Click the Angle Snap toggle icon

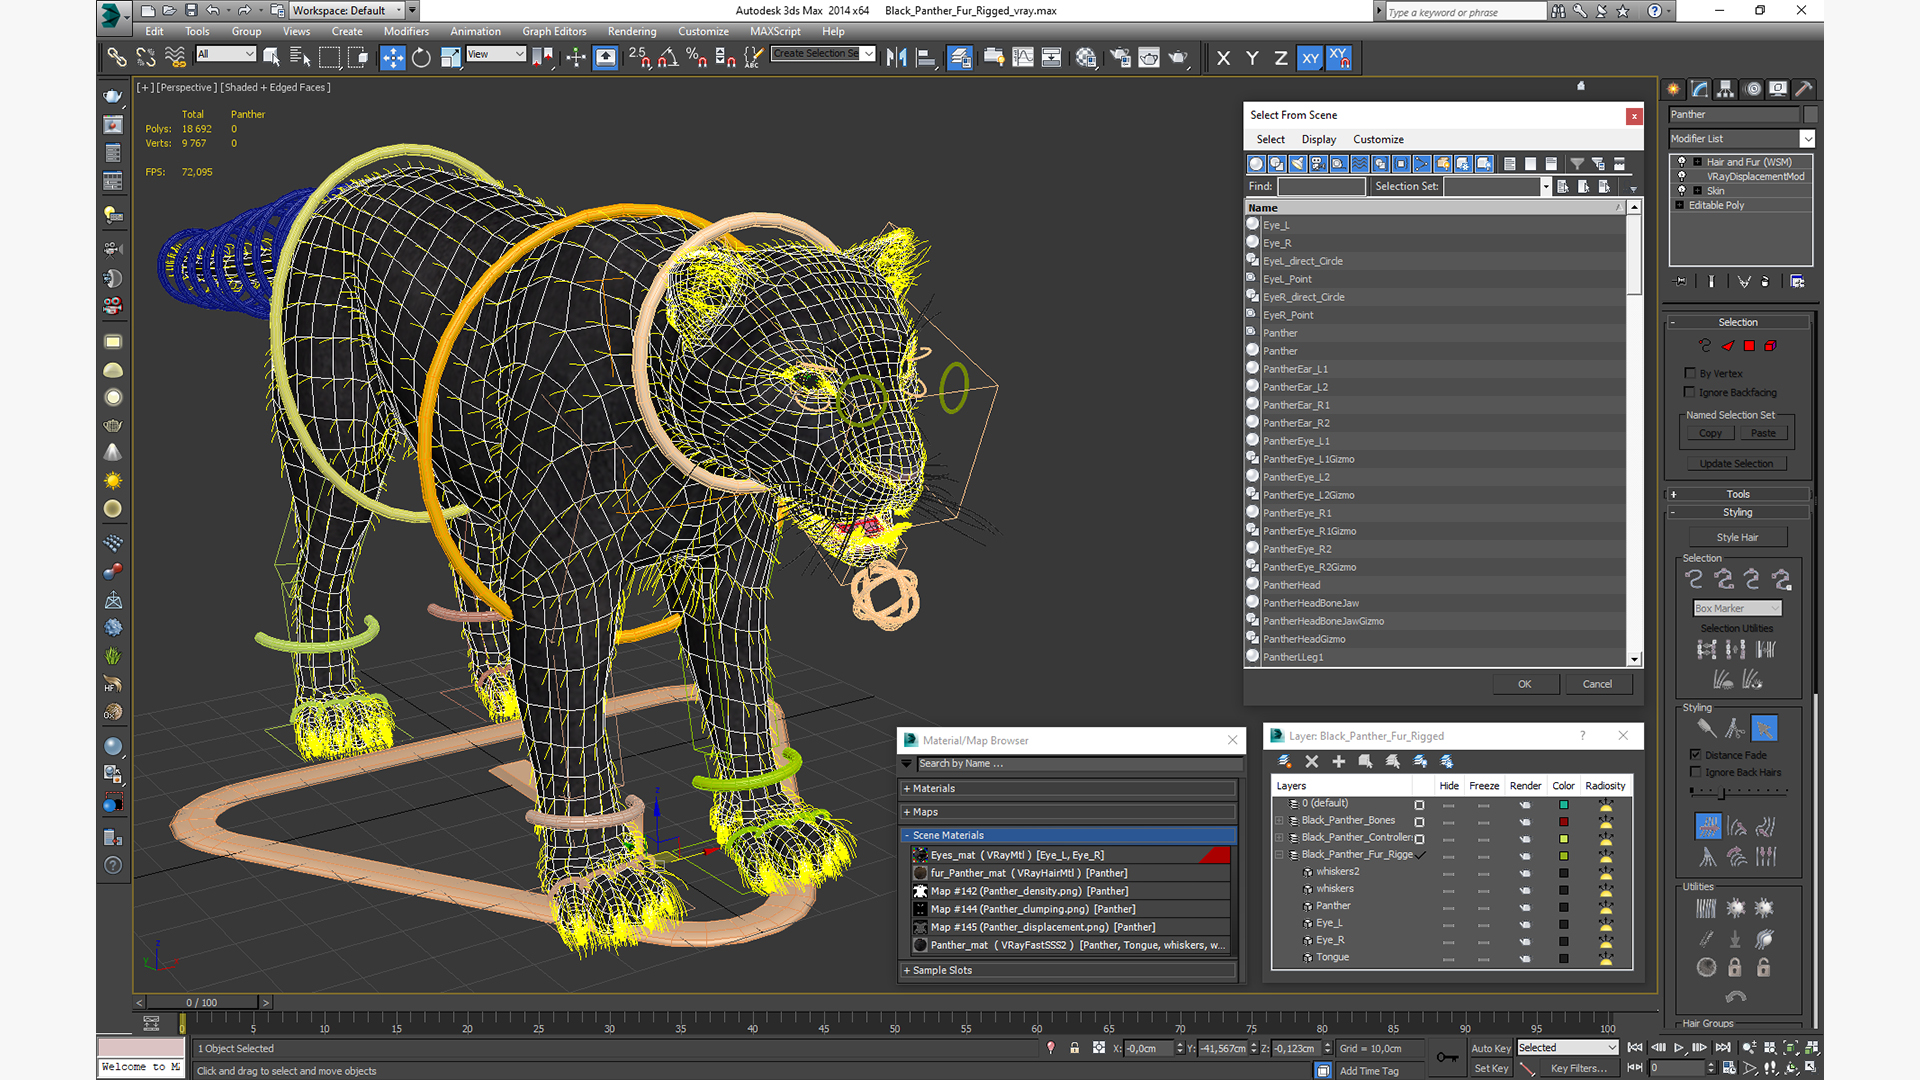(668, 58)
